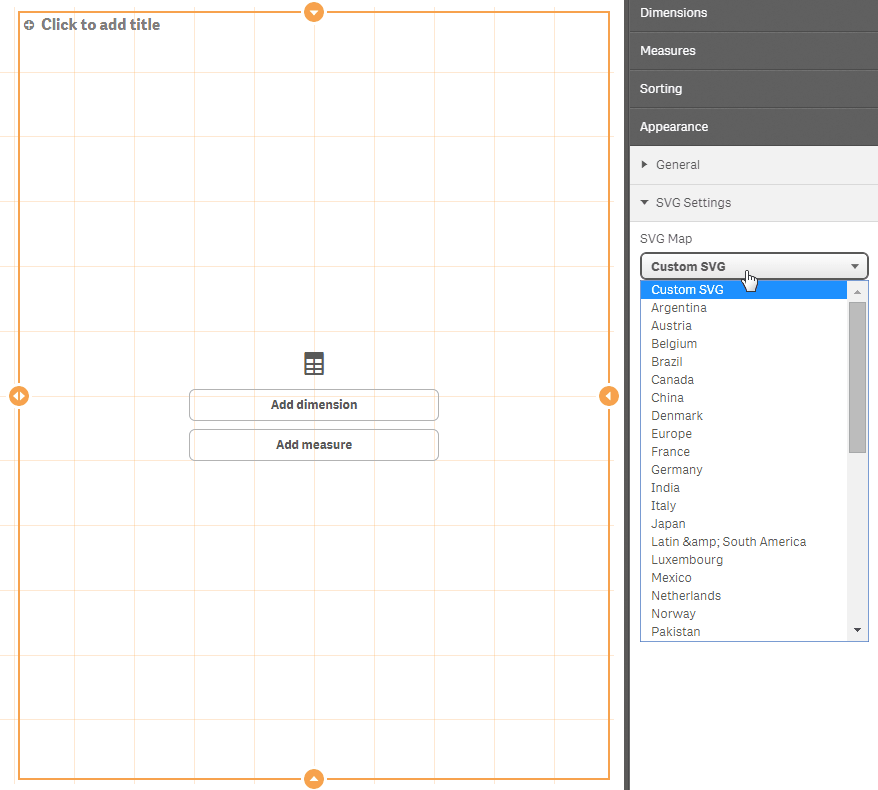Image resolution: width=878 pixels, height=790 pixels.
Task: Click the right-edge orange resize arrow
Action: [609, 396]
